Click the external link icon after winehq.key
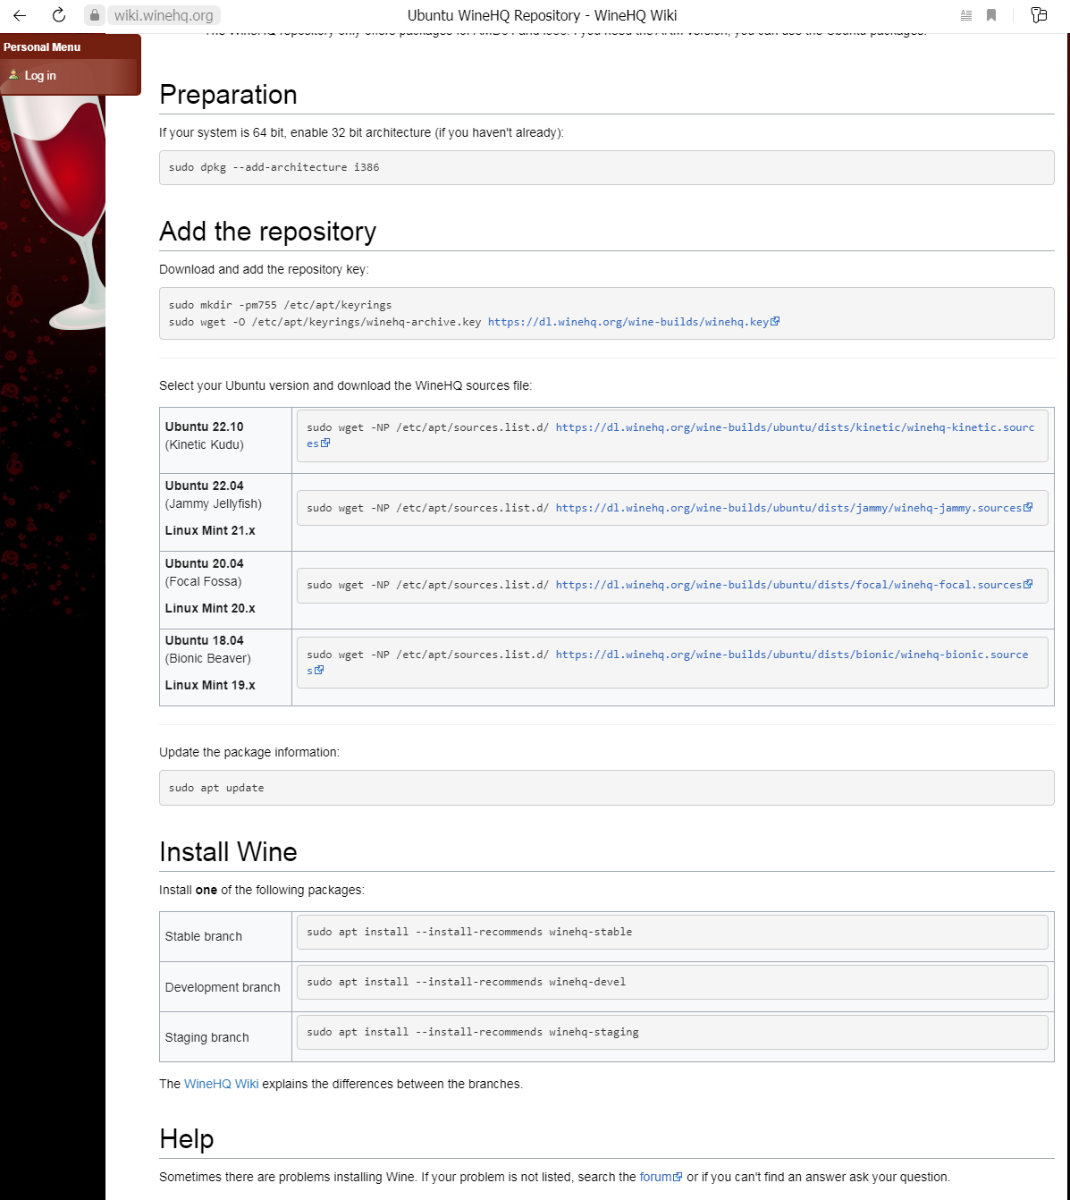 tap(775, 321)
